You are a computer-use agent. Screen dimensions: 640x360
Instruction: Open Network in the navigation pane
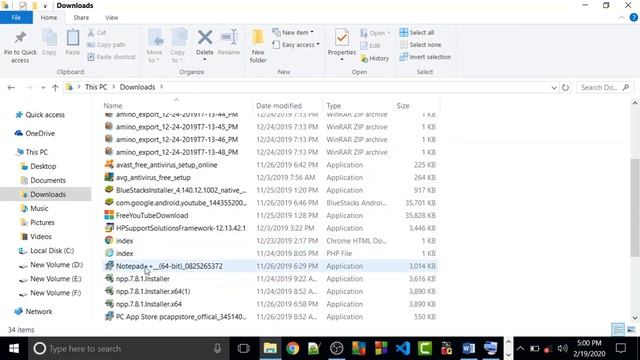[39, 311]
